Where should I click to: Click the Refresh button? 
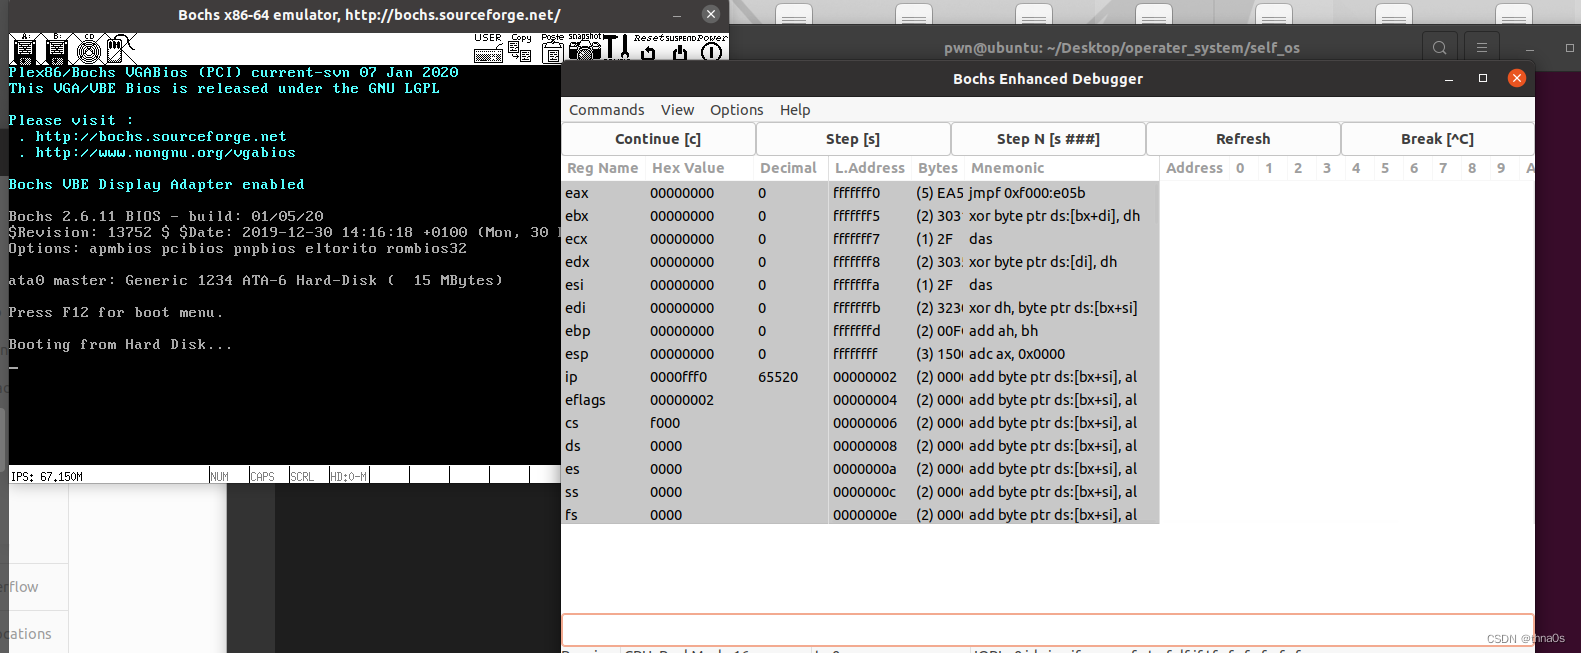tap(1243, 139)
